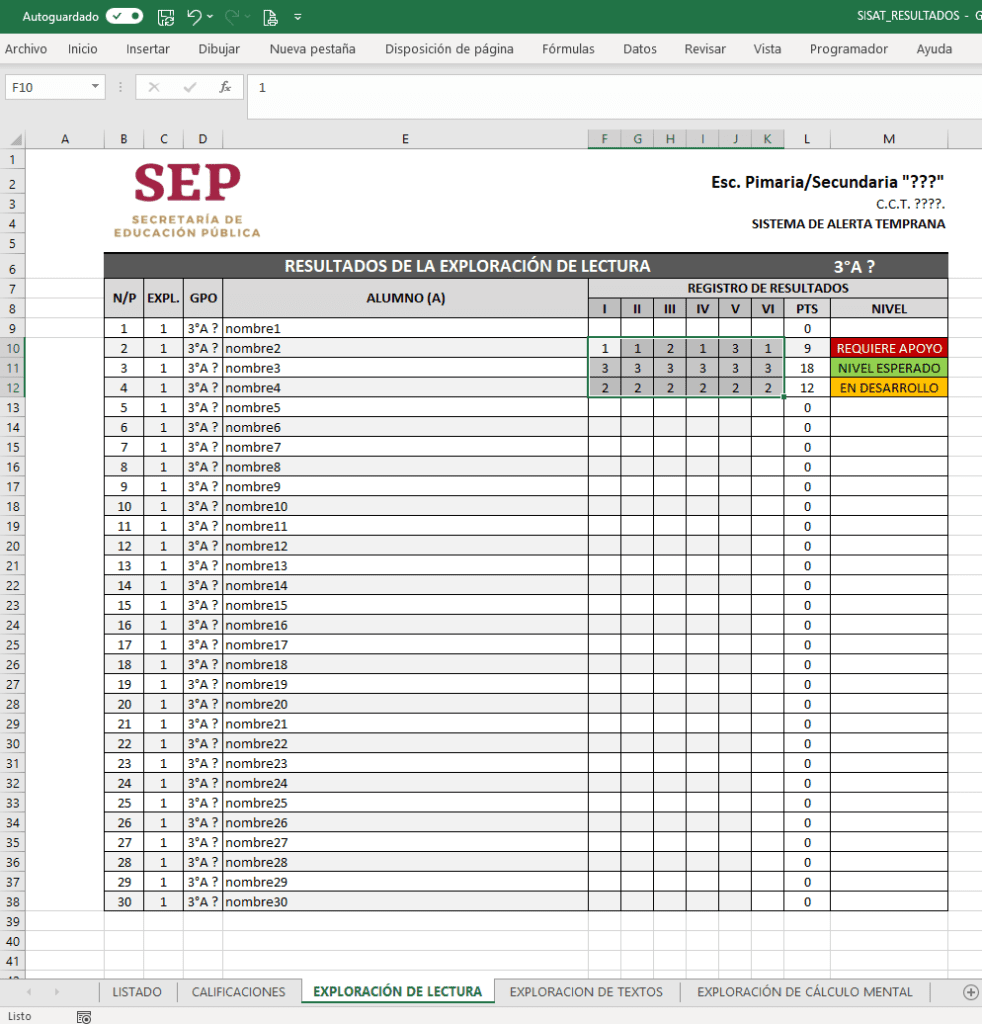982x1024 pixels.
Task: Switch to EXPLORACION DE TEXTOS sheet tab
Action: coord(586,991)
